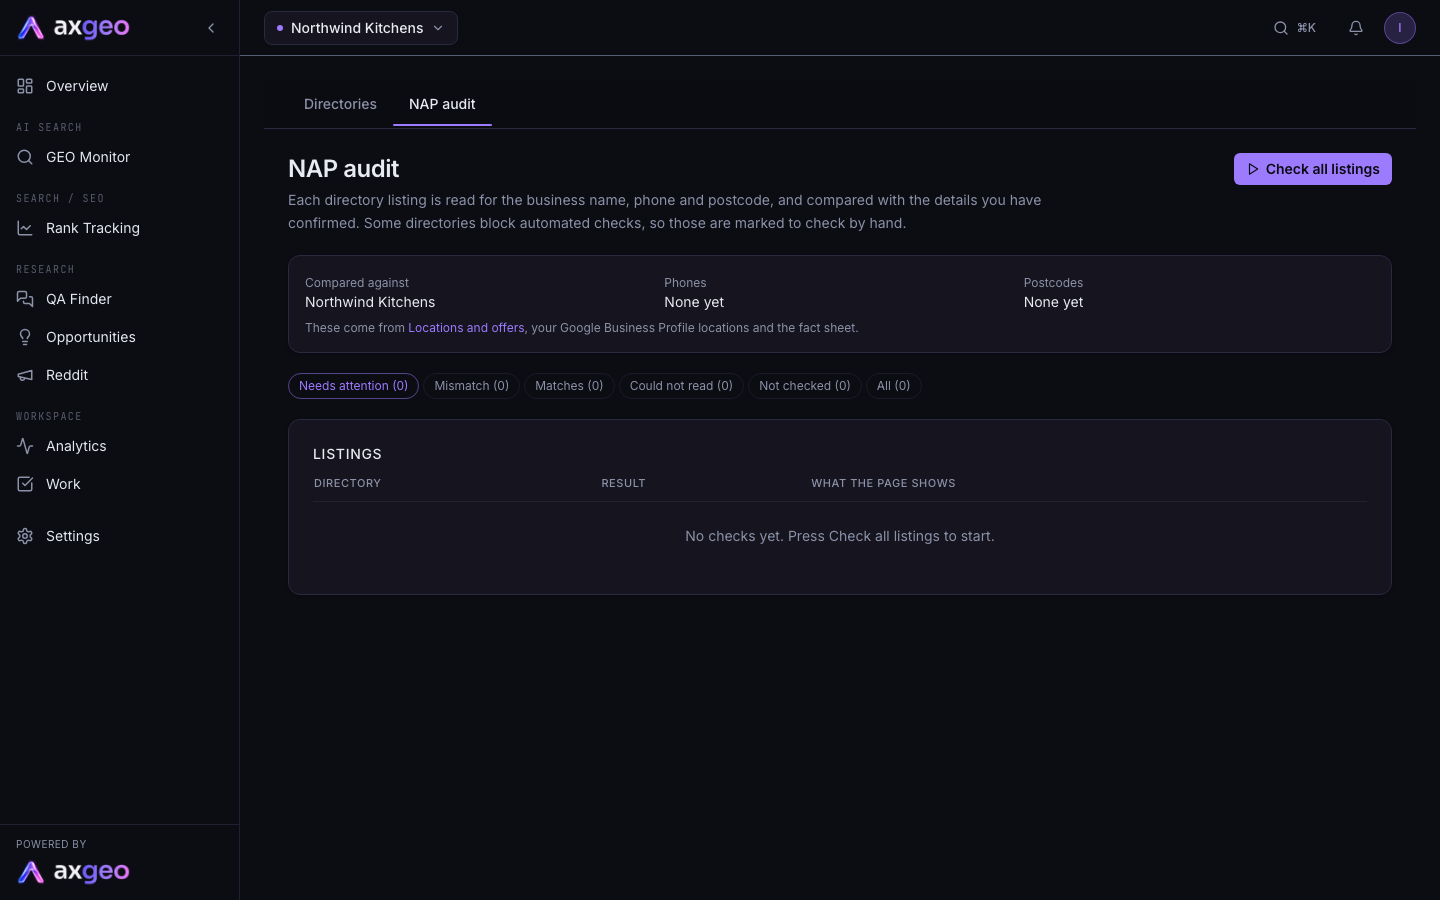Click the Postcodes value None yet
The image size is (1440, 900).
pyautogui.click(x=1053, y=302)
